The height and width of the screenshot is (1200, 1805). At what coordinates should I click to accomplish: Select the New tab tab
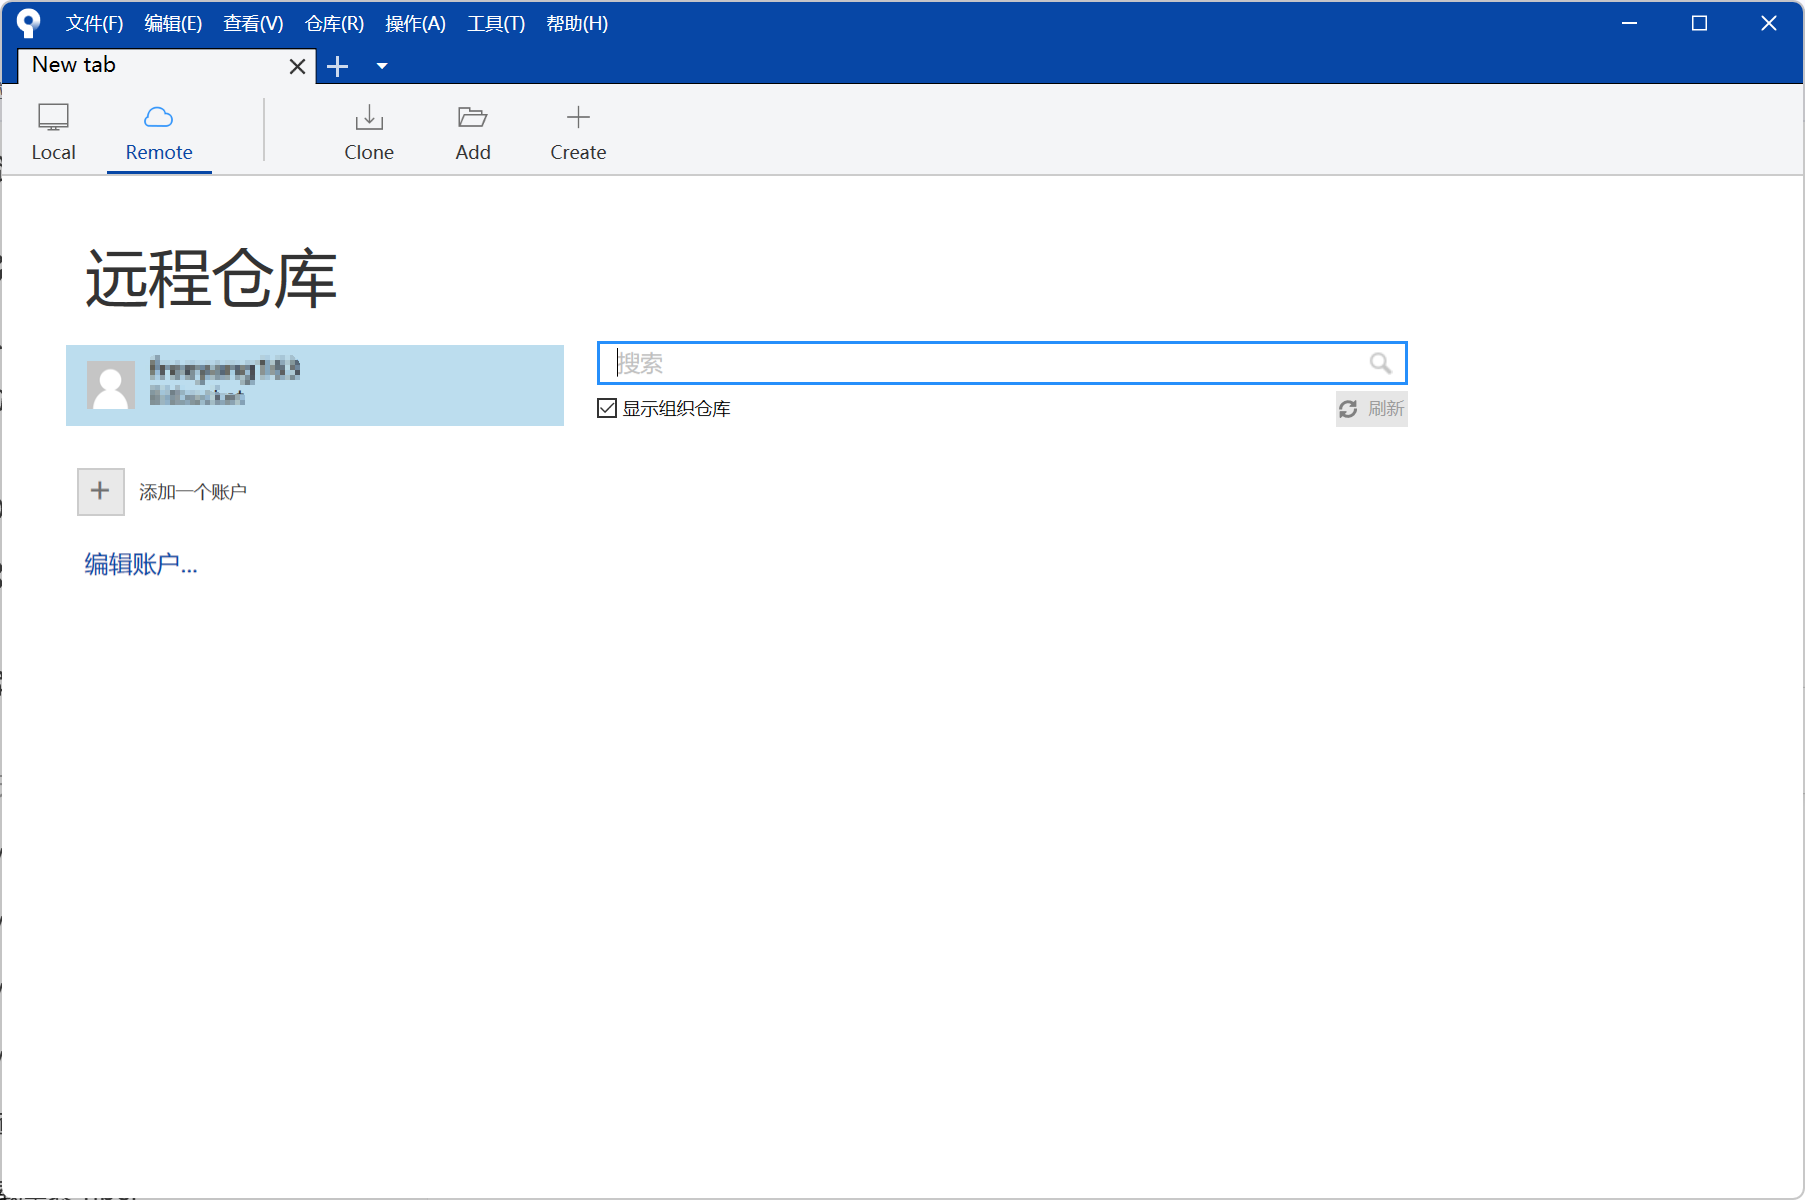click(166, 66)
